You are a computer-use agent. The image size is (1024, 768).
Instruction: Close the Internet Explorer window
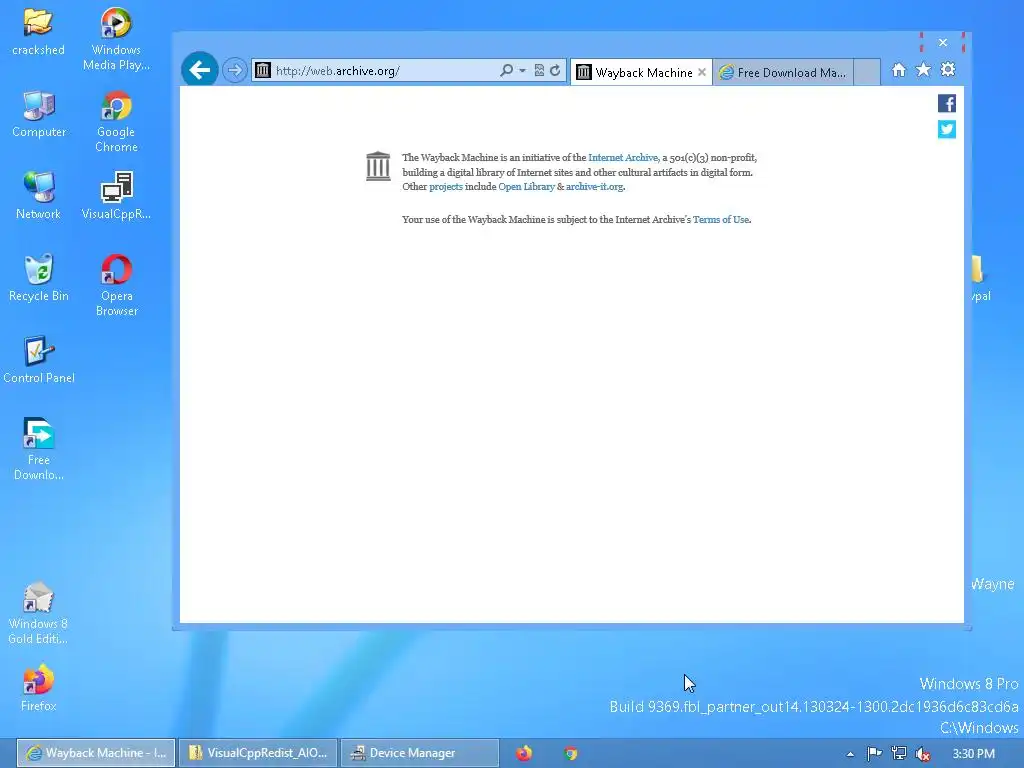[x=942, y=42]
